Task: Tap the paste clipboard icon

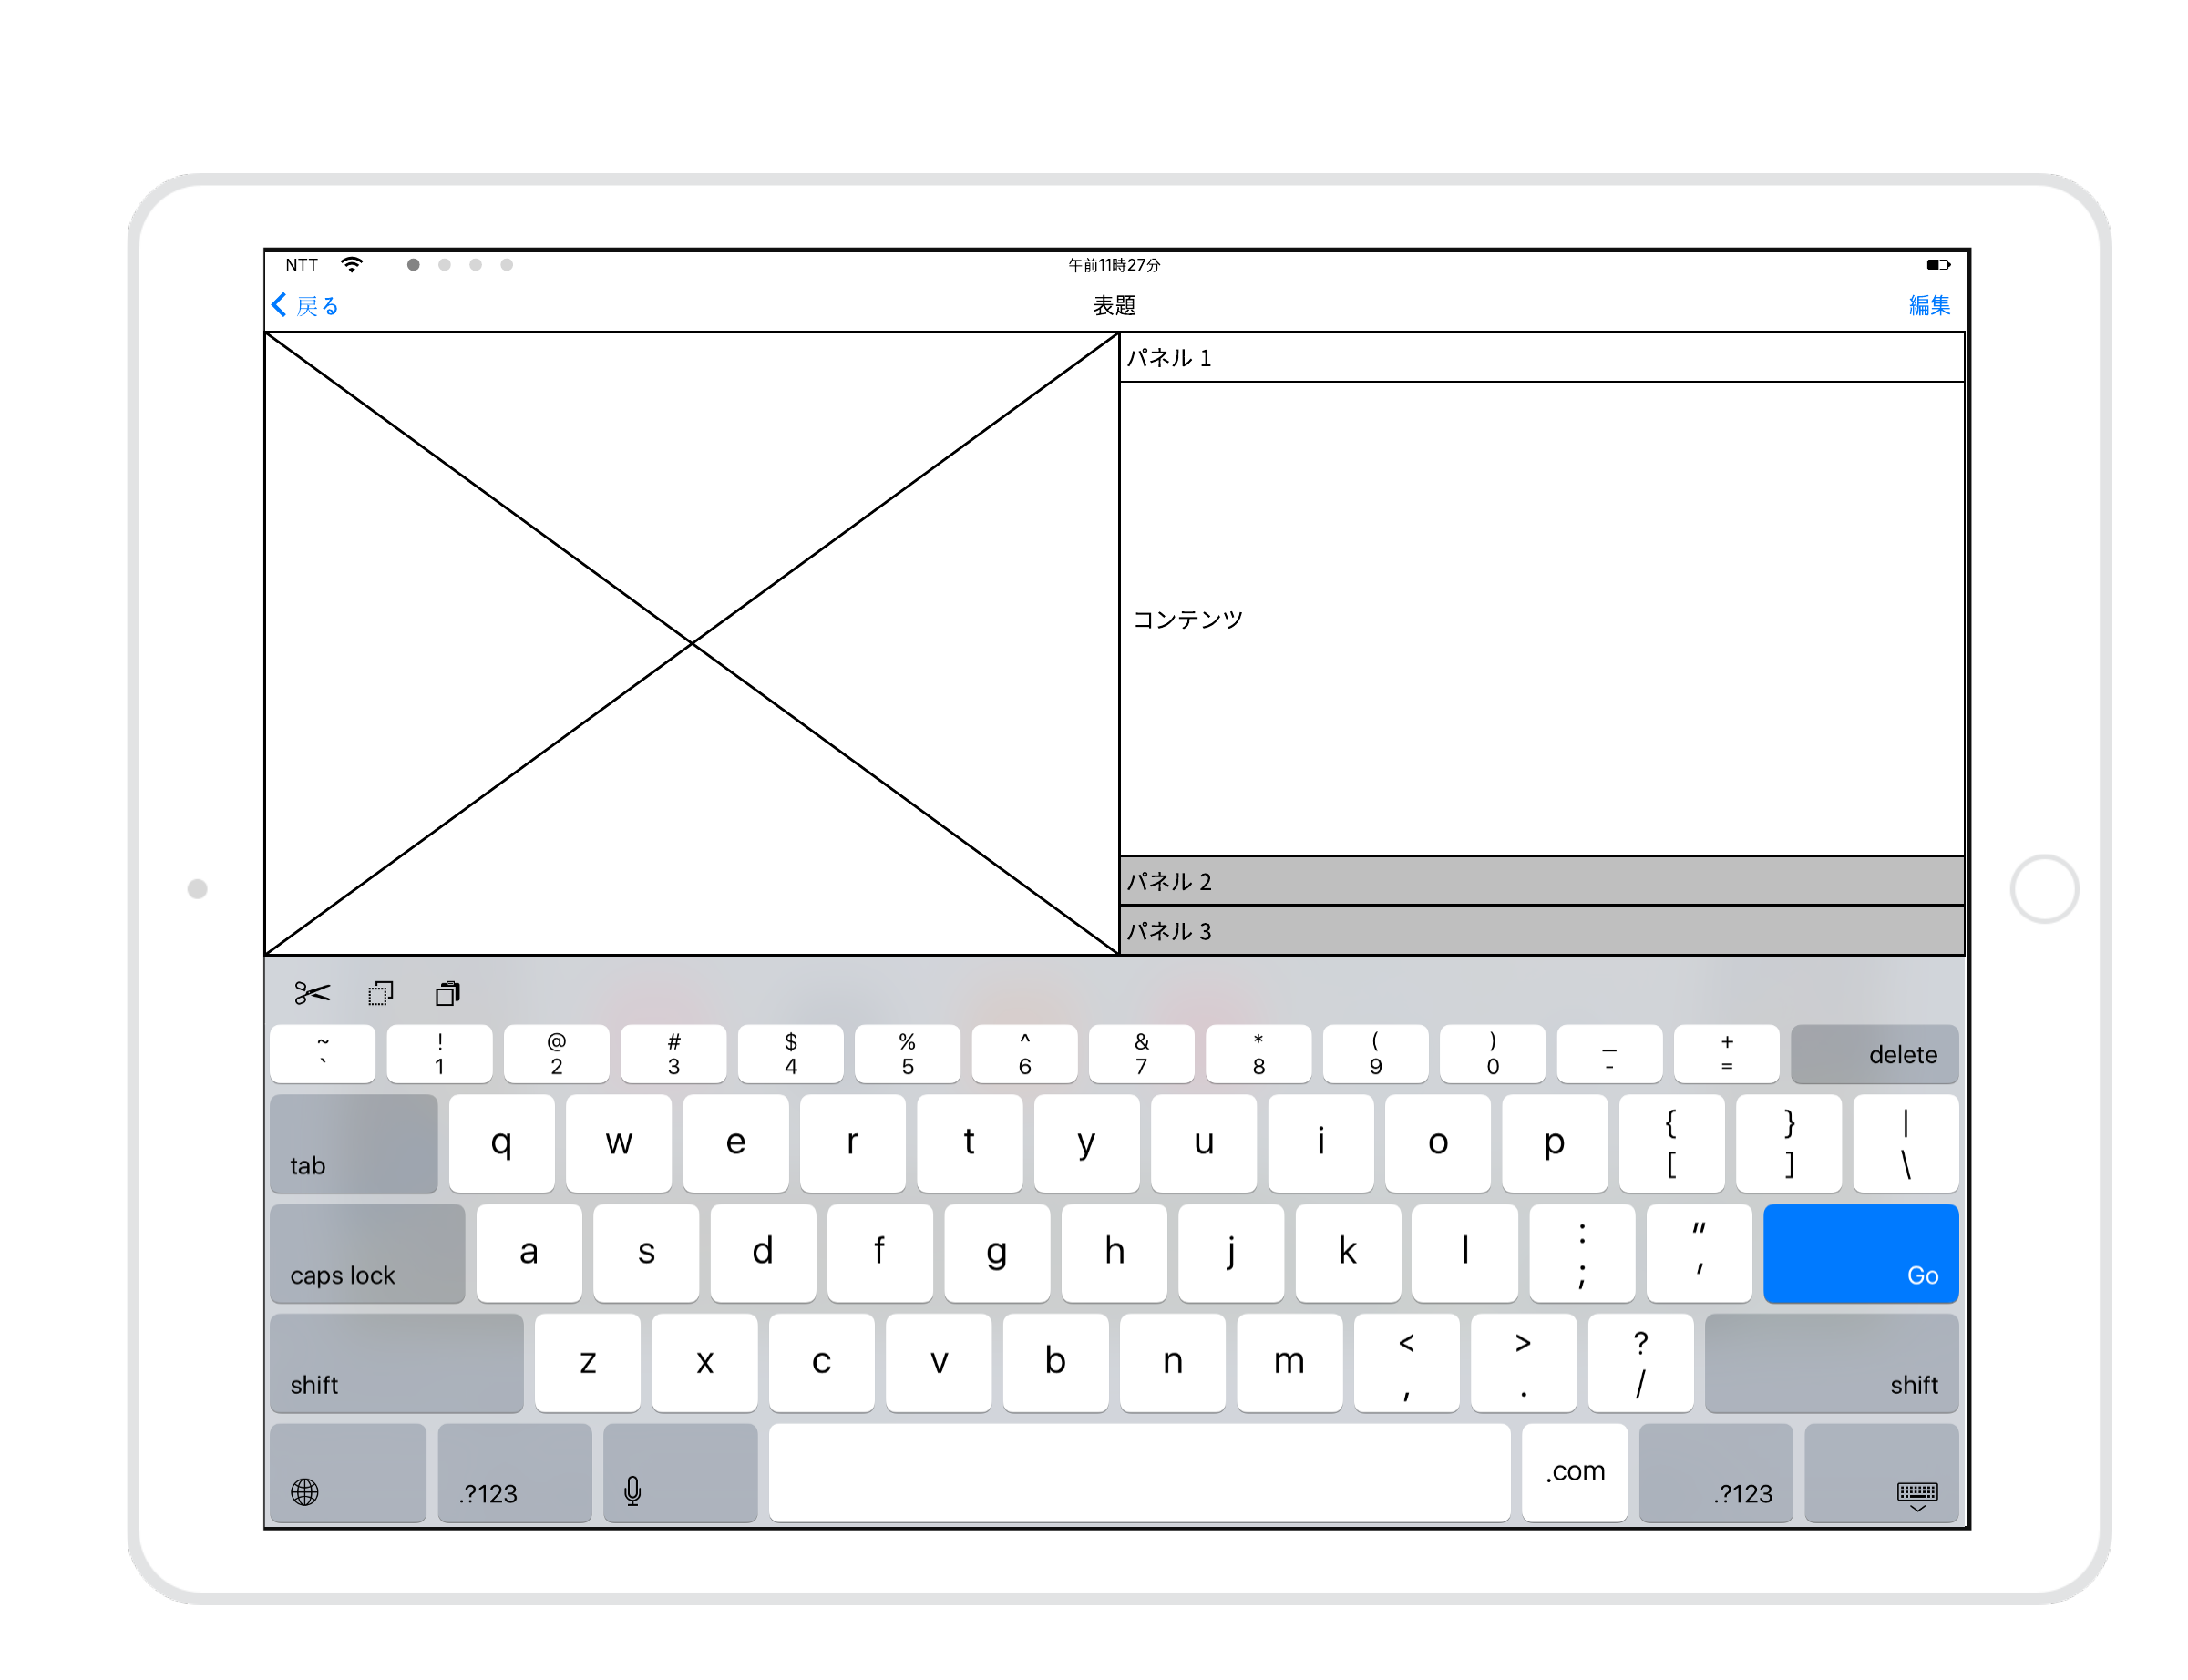Action: (447, 993)
